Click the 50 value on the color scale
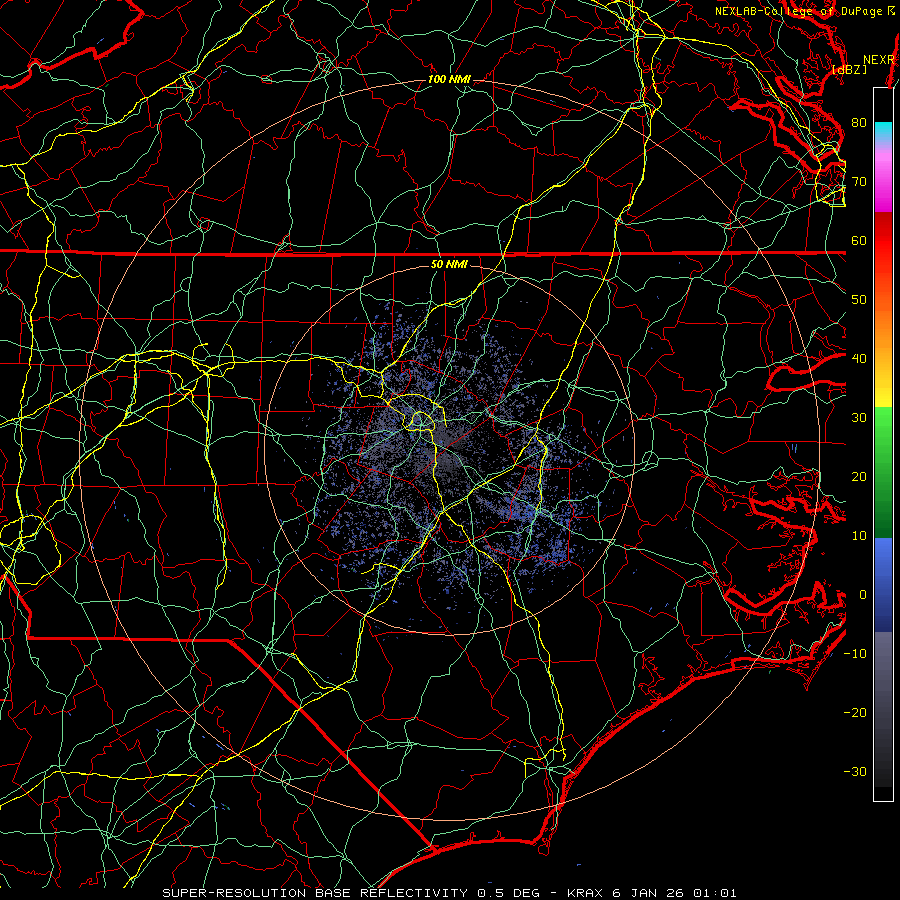Screen dimensions: 900x900 coord(859,300)
